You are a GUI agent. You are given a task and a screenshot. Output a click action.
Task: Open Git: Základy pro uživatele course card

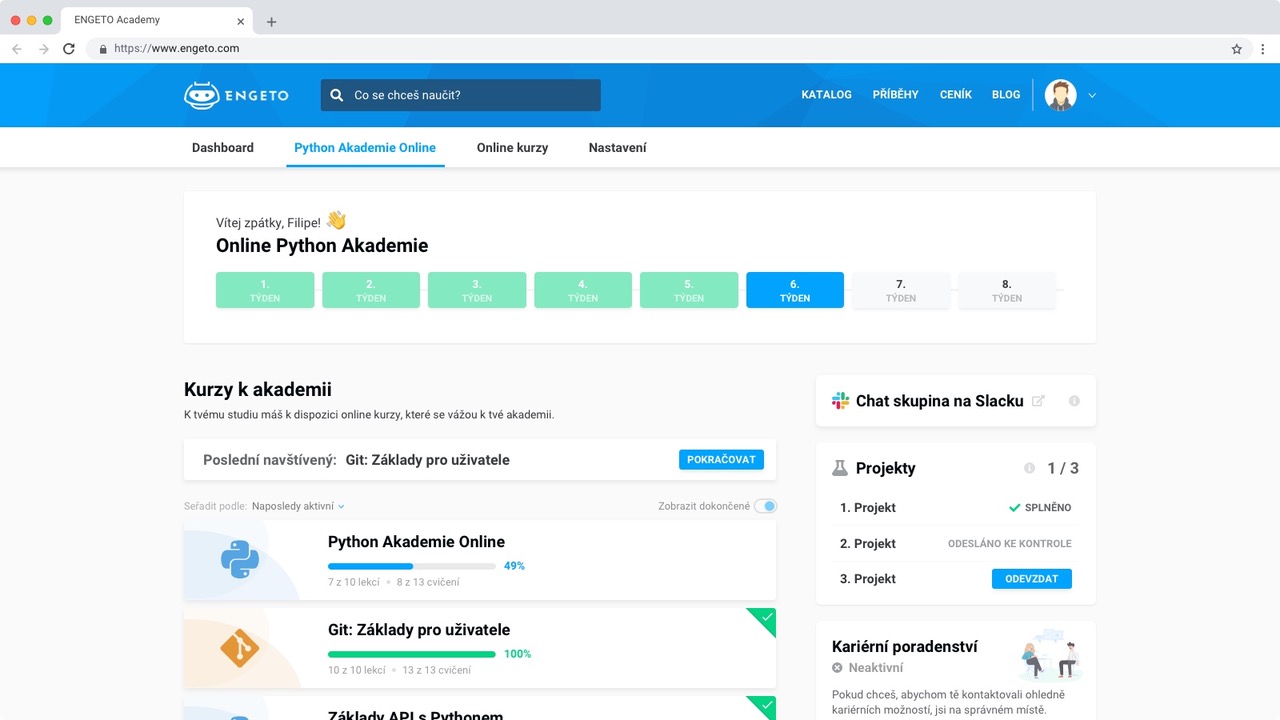pos(480,648)
